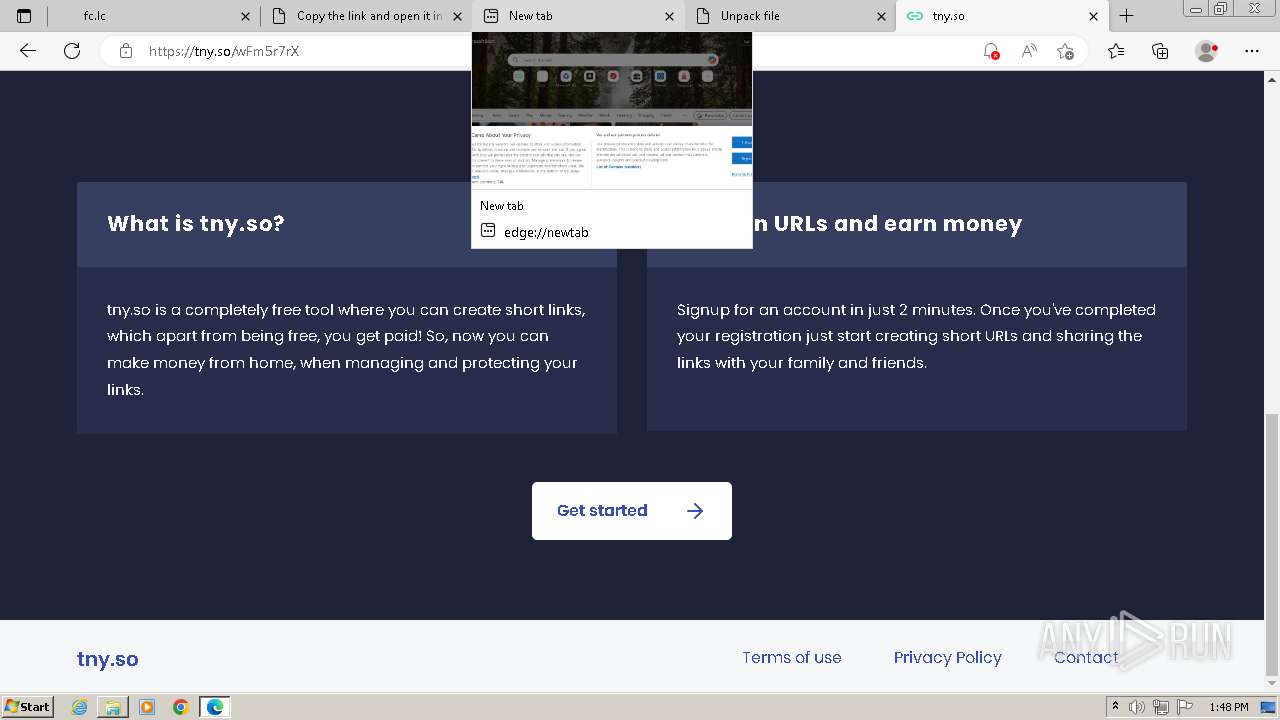Screen dimensions: 1280x720
Task: View site information lock icon
Action: click(x=126, y=51)
